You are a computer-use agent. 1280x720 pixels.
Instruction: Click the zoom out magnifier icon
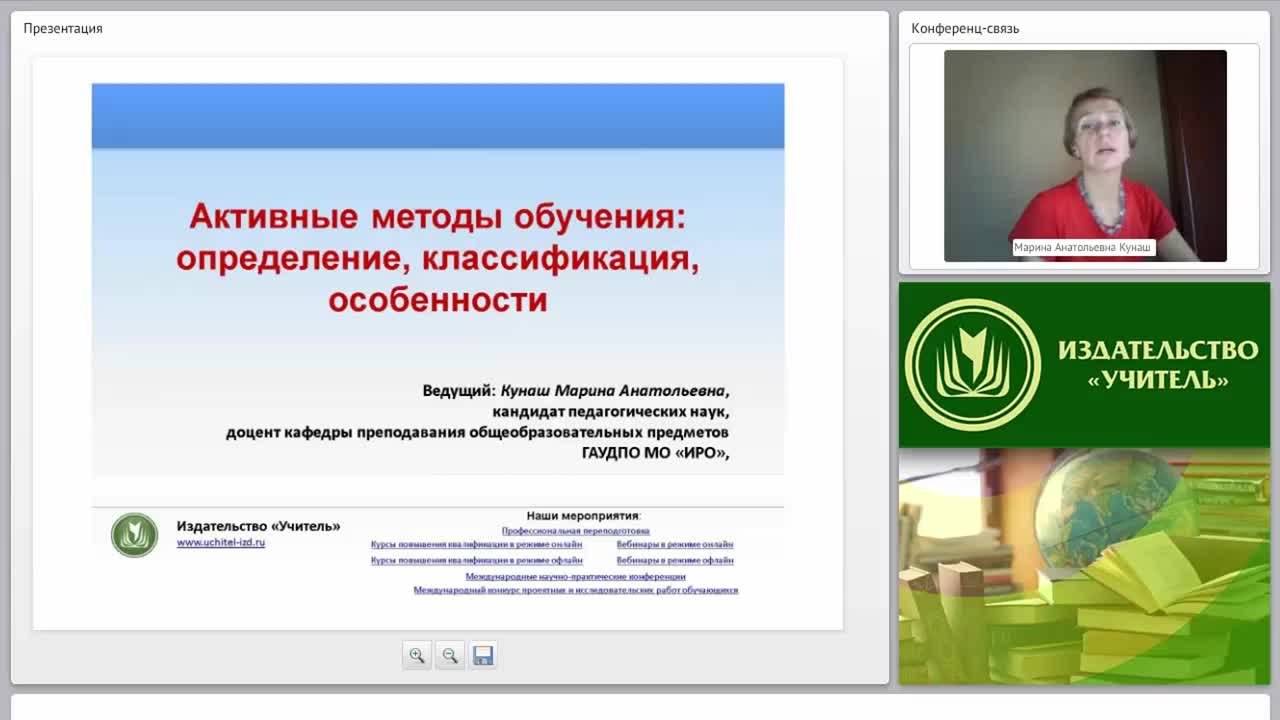pyautogui.click(x=450, y=656)
